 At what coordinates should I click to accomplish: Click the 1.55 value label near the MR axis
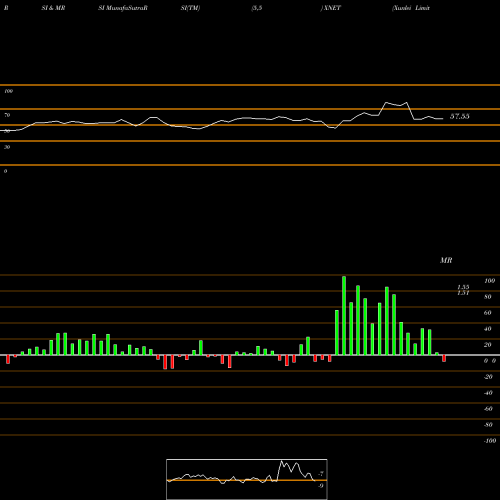coord(463,287)
